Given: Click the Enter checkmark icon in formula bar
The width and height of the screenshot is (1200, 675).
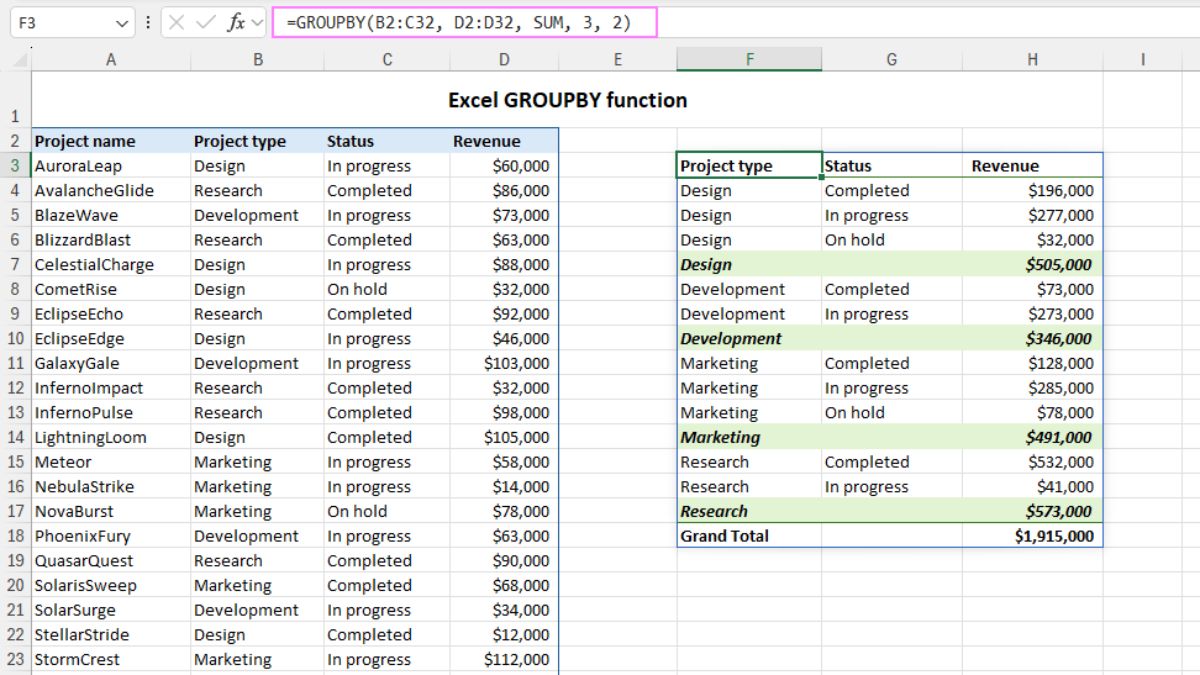Looking at the screenshot, I should [x=205, y=22].
